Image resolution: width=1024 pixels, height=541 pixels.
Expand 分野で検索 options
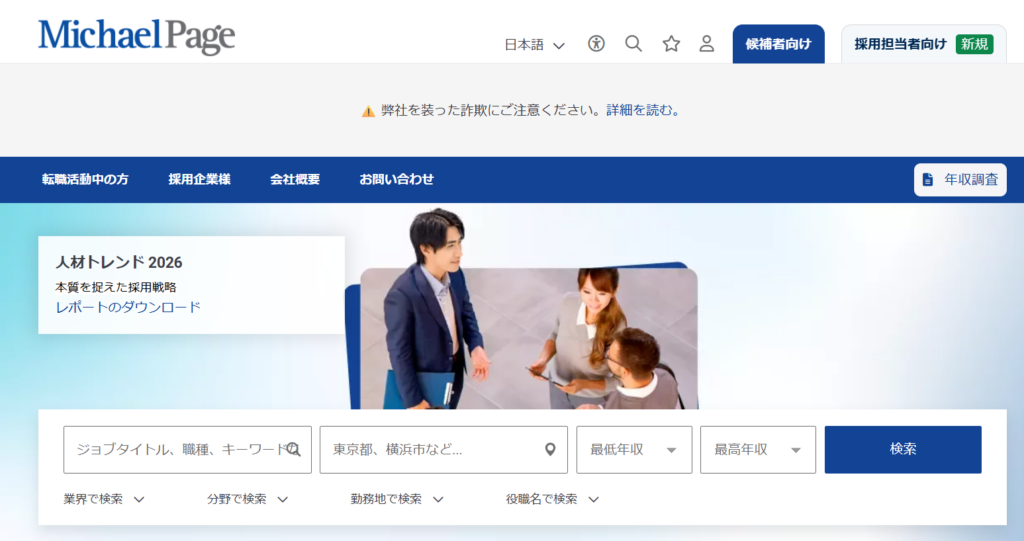point(248,499)
